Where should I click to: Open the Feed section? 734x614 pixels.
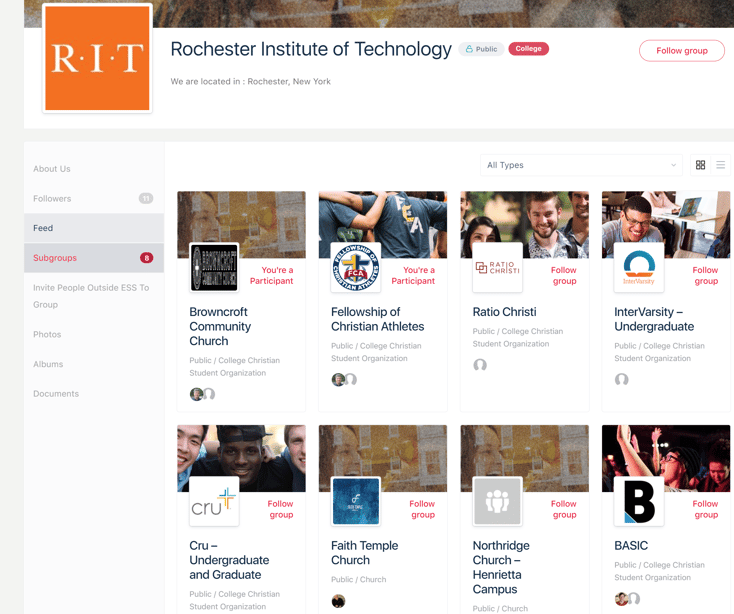click(94, 228)
